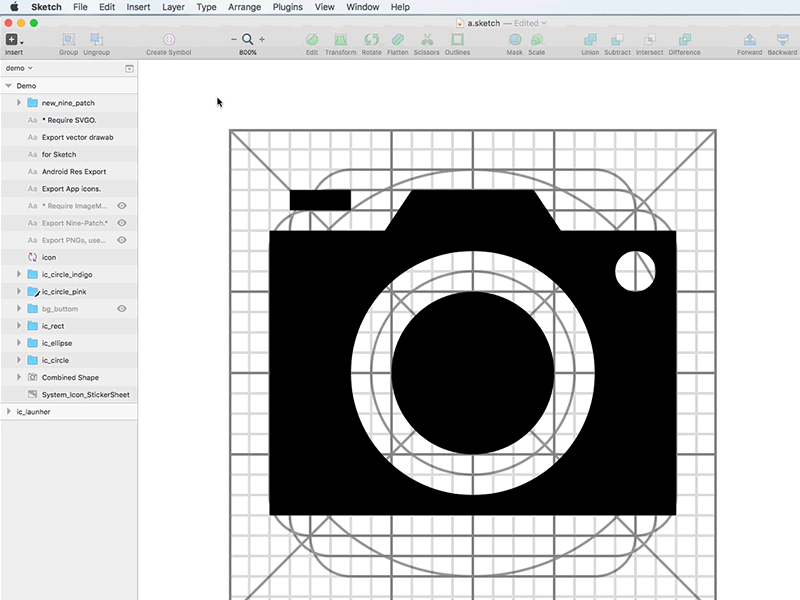Move layer Forward using toolbar icon
The width and height of the screenshot is (800, 600).
coord(749,40)
